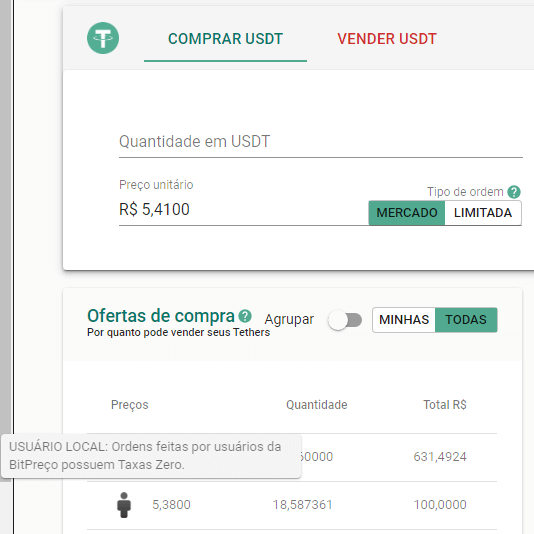
Task: Click the help icon beside Ofertas de compra
Action: [245, 316]
